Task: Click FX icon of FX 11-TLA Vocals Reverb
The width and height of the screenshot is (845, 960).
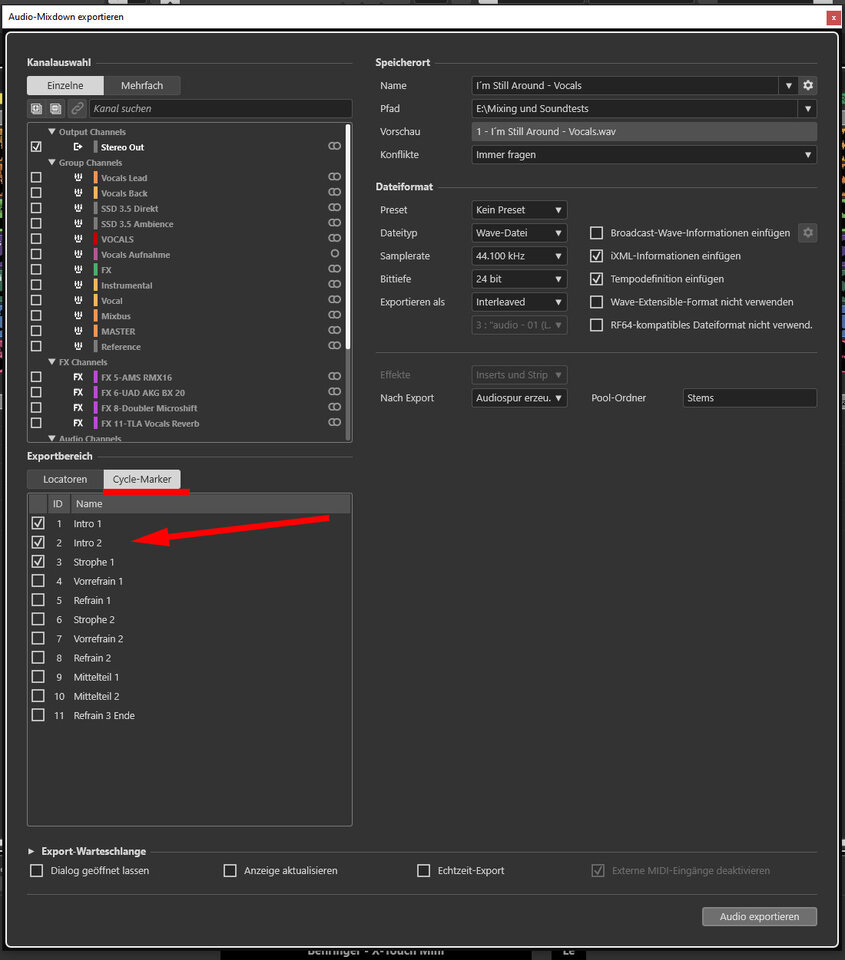Action: (78, 423)
